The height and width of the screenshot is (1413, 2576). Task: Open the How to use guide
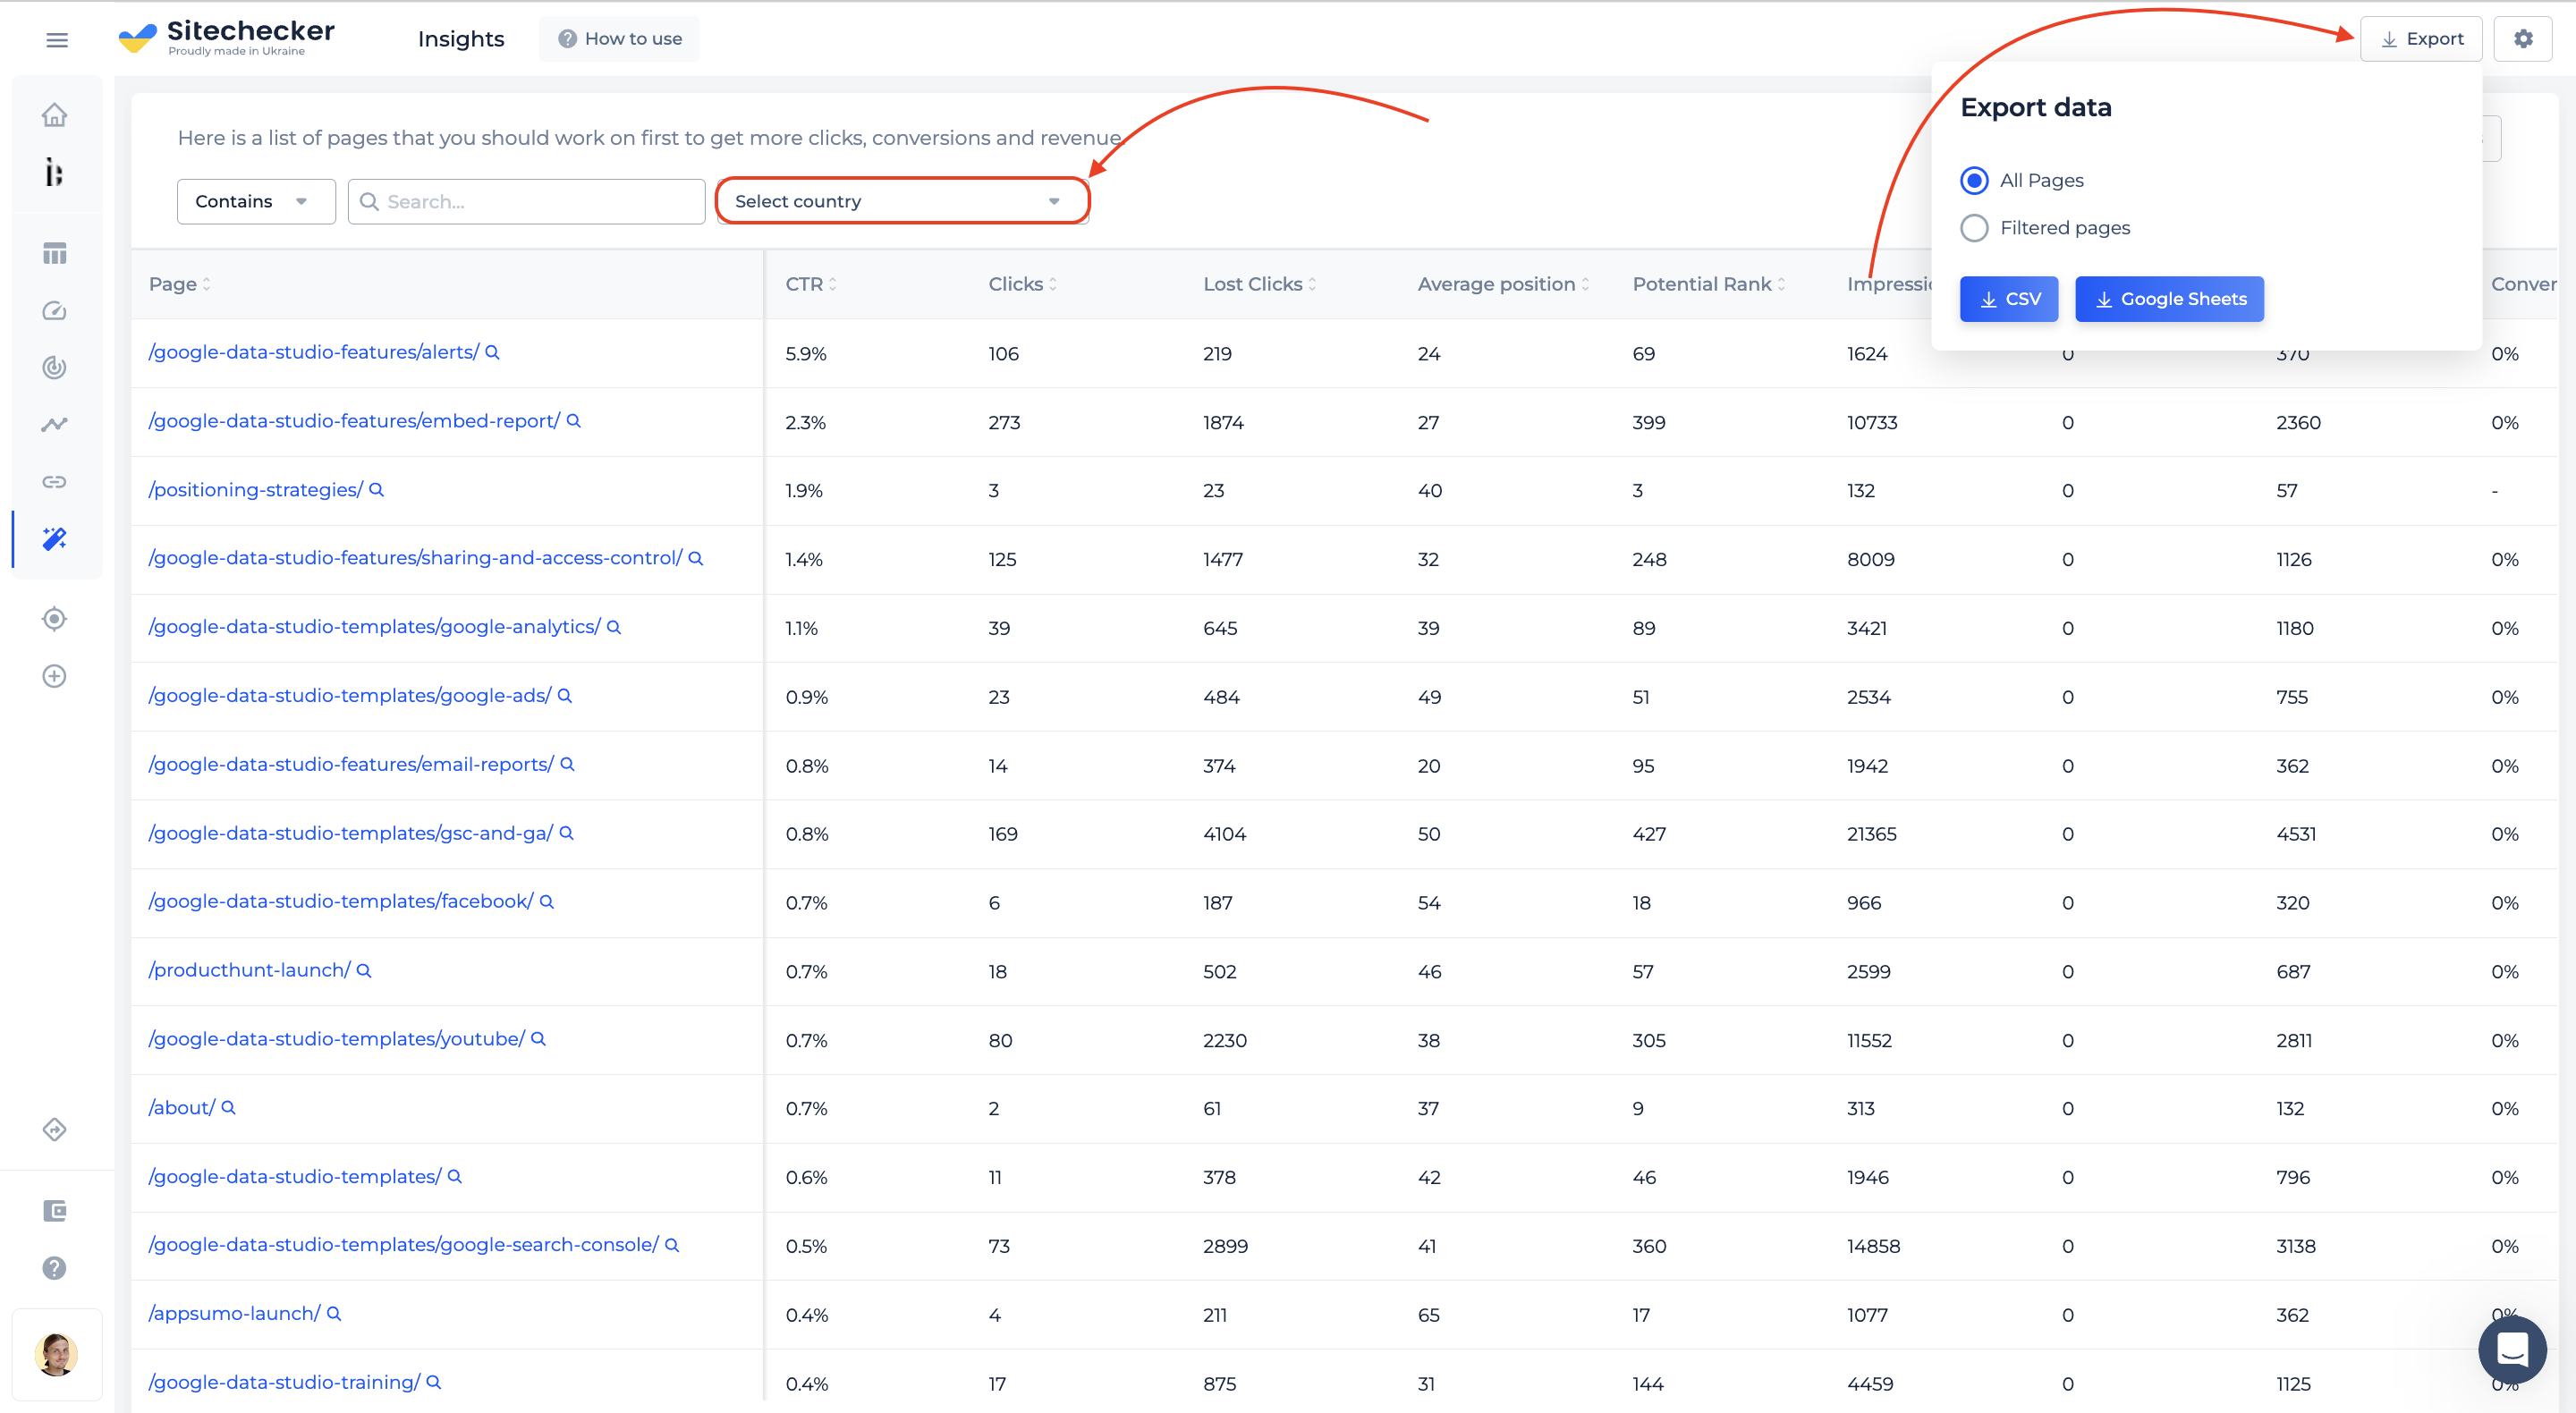click(x=619, y=39)
